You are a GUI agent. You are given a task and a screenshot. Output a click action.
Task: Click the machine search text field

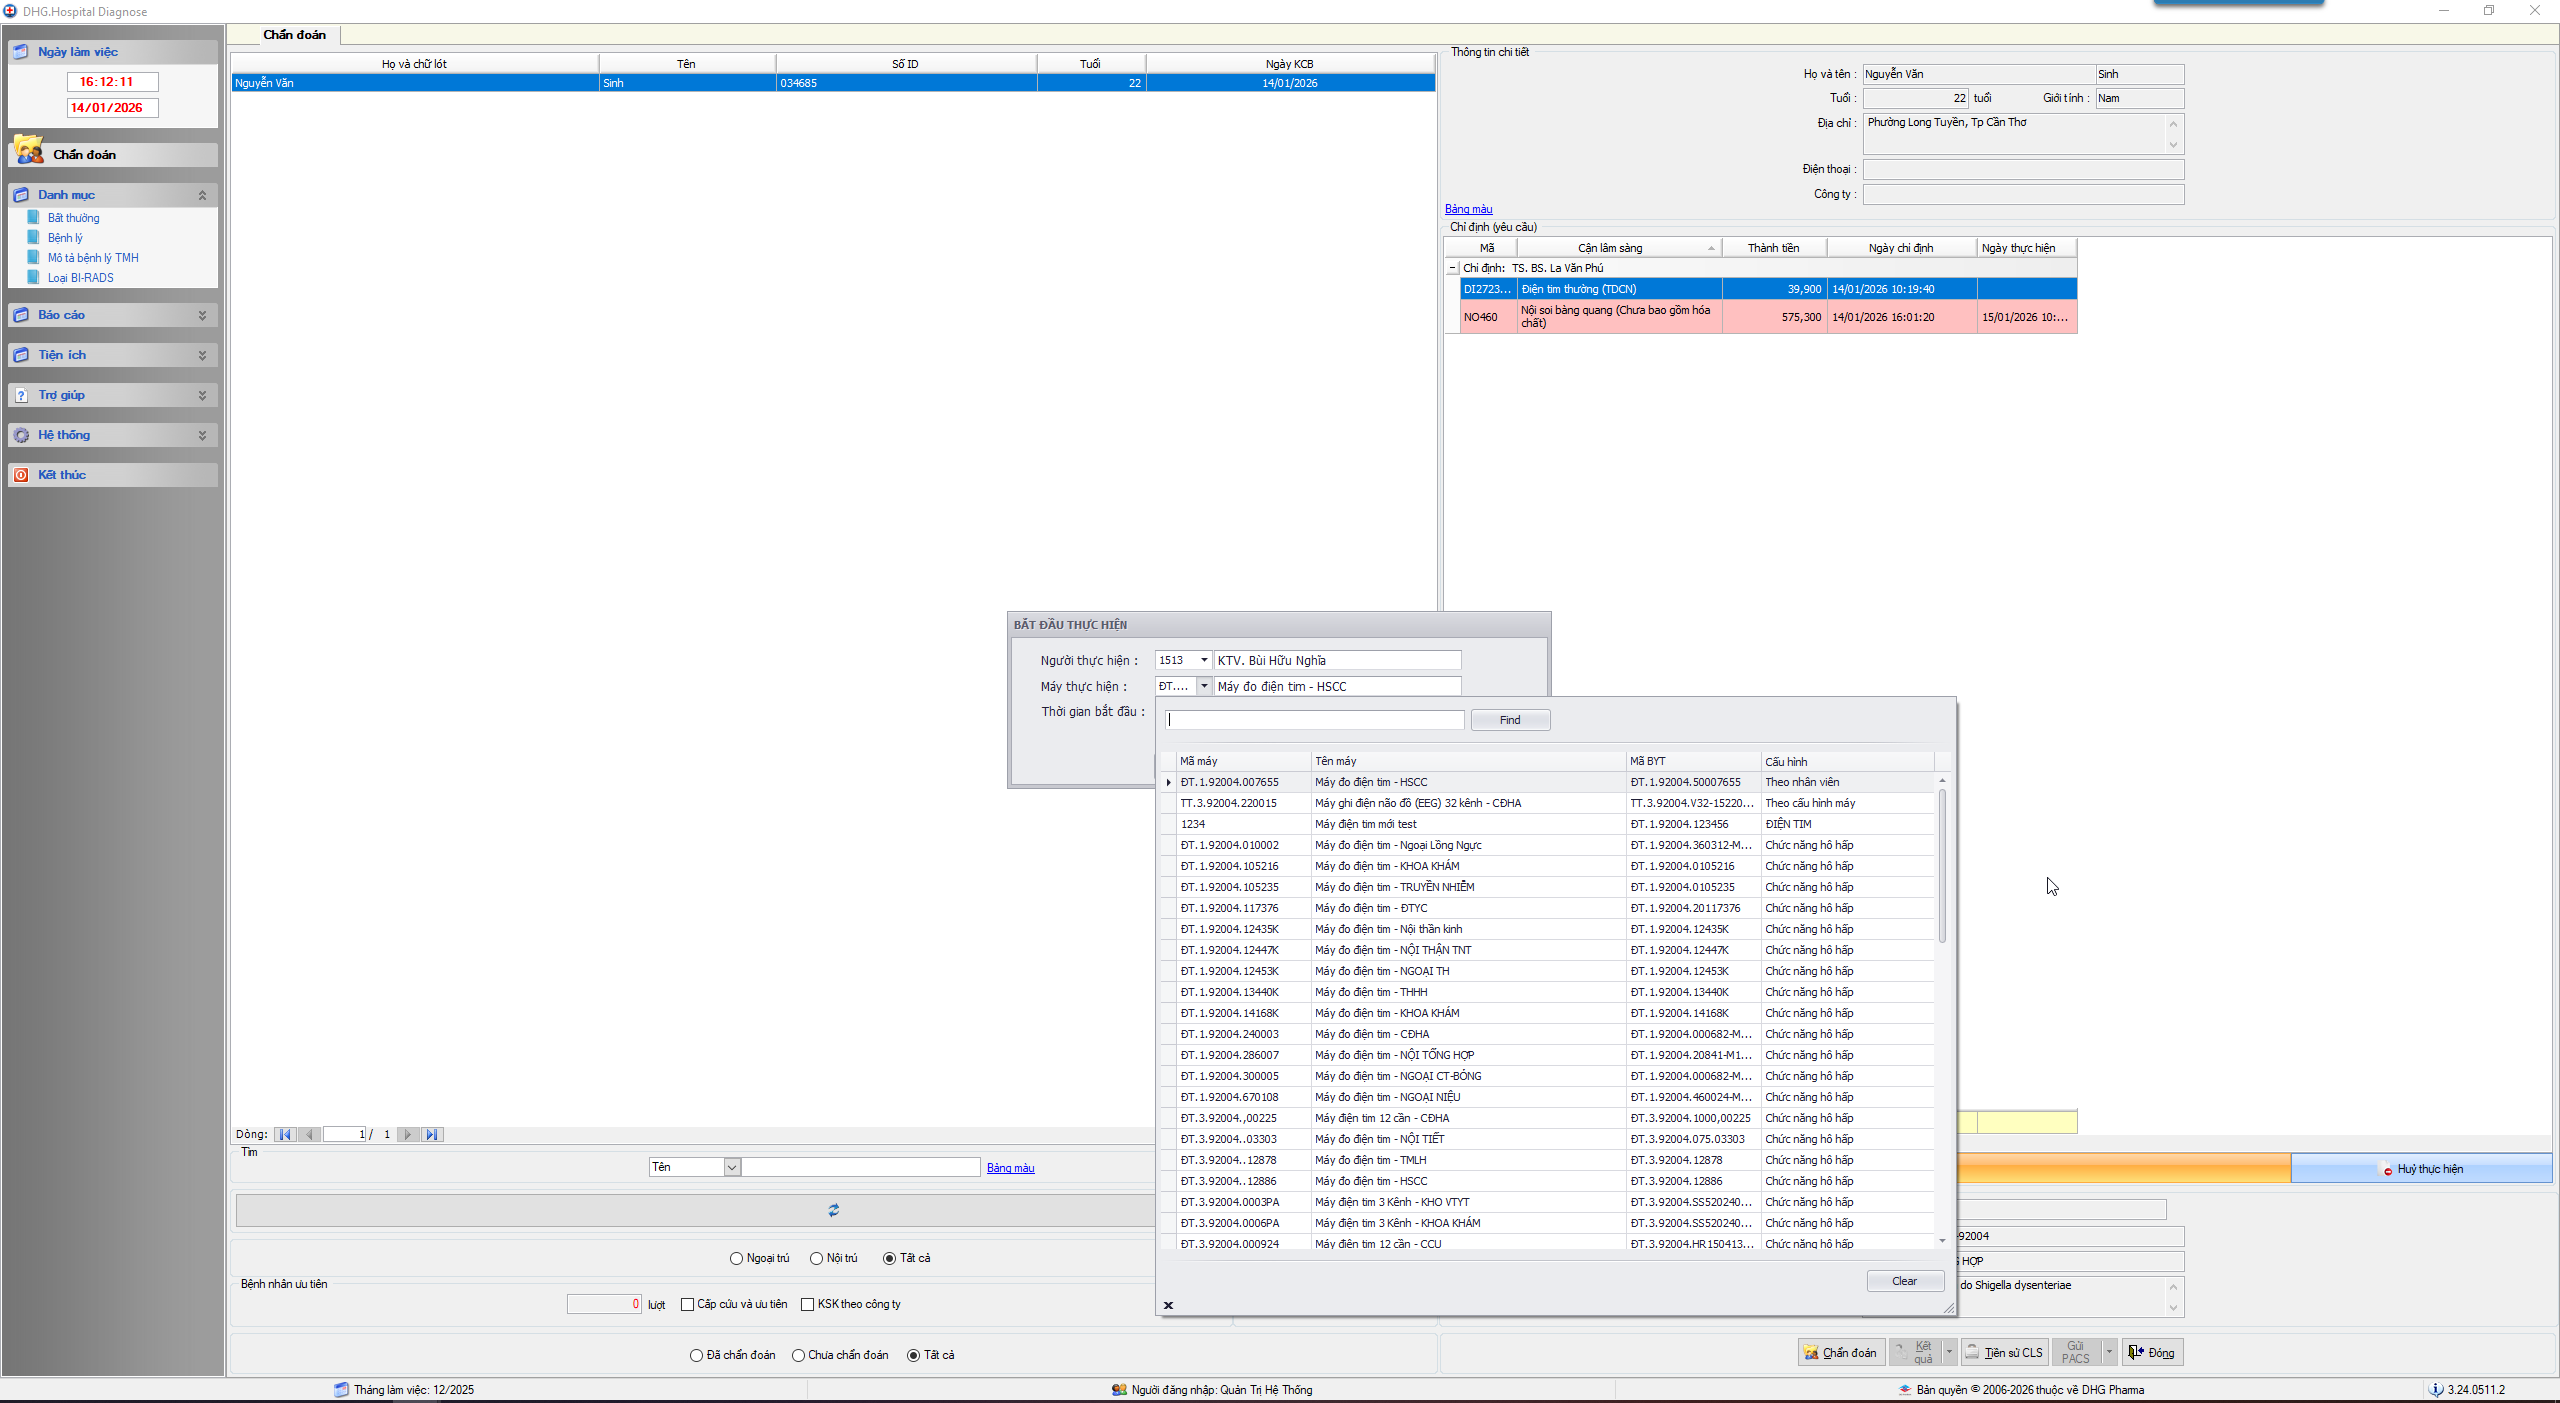(1314, 720)
